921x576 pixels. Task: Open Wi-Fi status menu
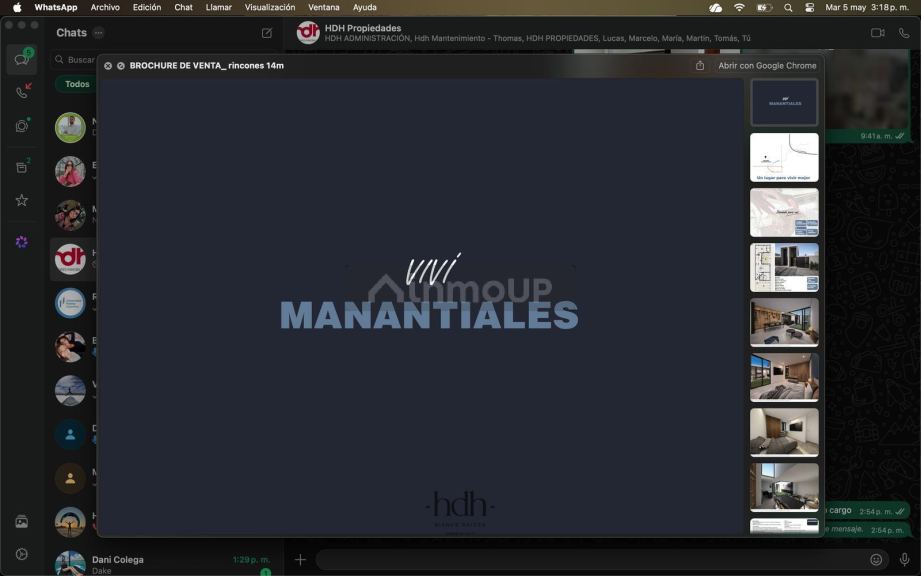coord(740,8)
